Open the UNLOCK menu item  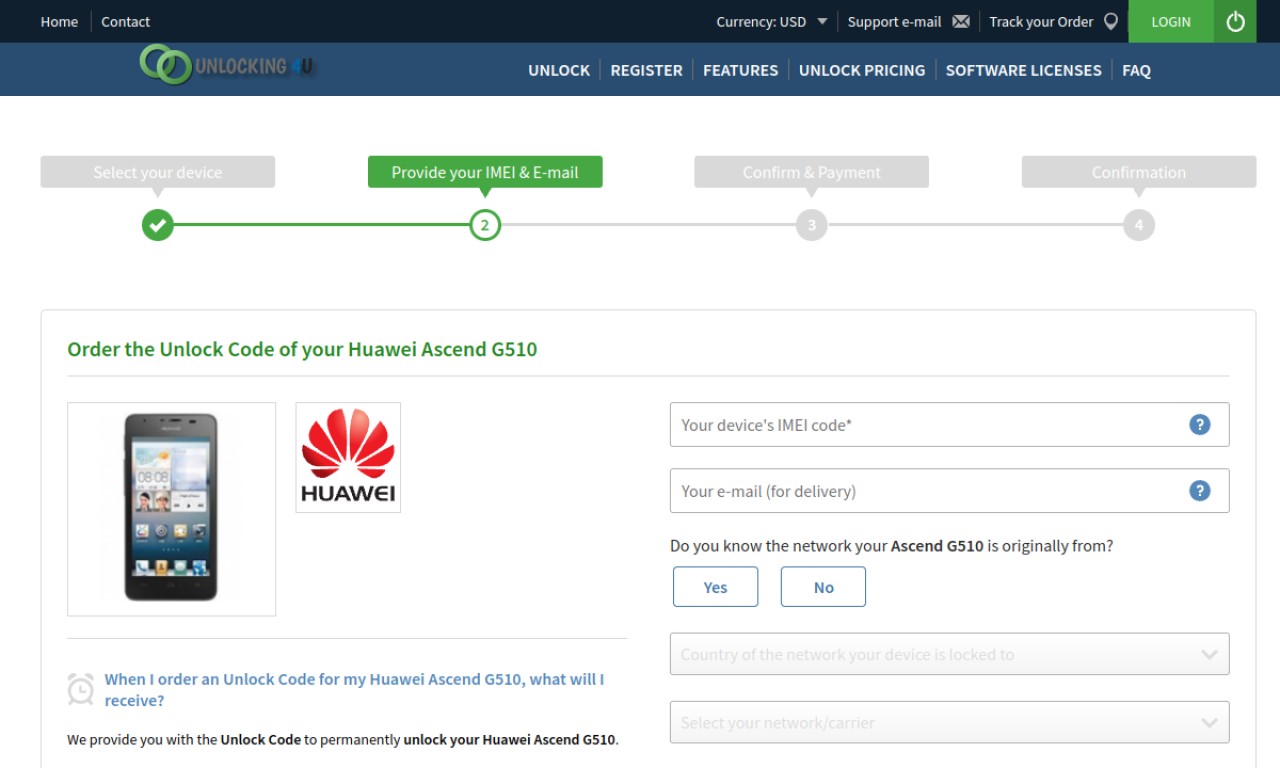(559, 70)
